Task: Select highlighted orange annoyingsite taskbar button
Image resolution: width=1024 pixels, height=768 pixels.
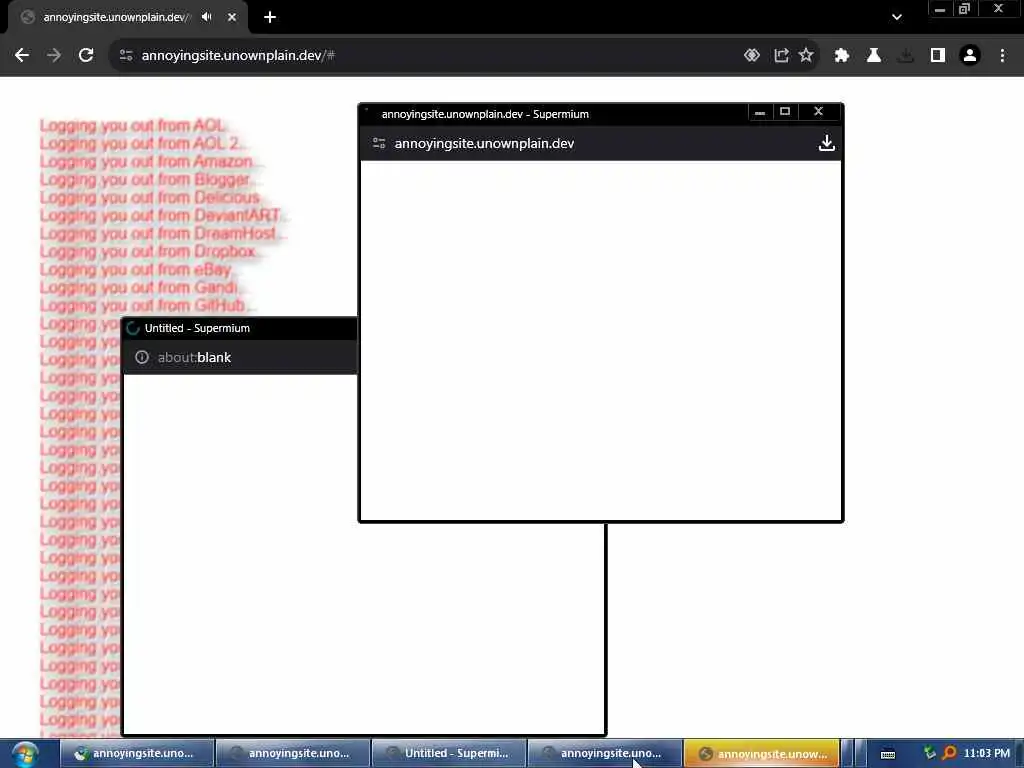Action: coord(761,754)
